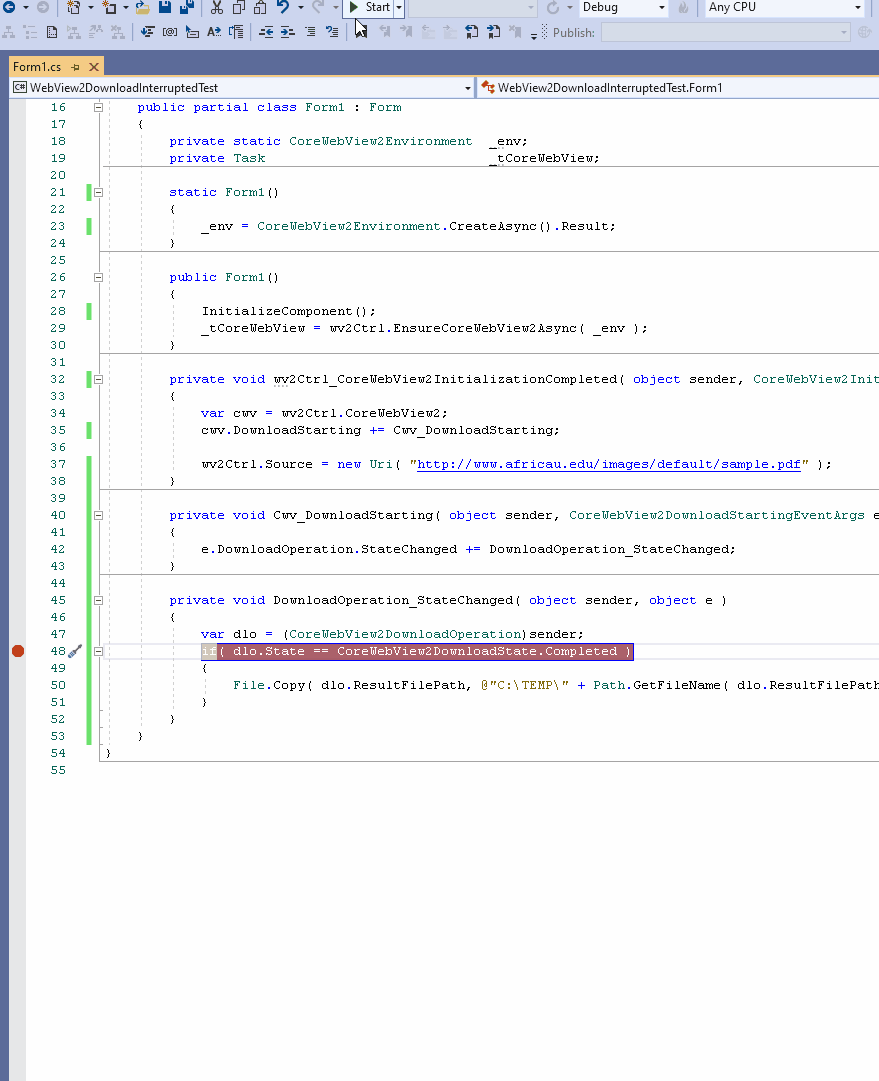Click the Start debugging button
This screenshot has width=879, height=1081.
370,8
